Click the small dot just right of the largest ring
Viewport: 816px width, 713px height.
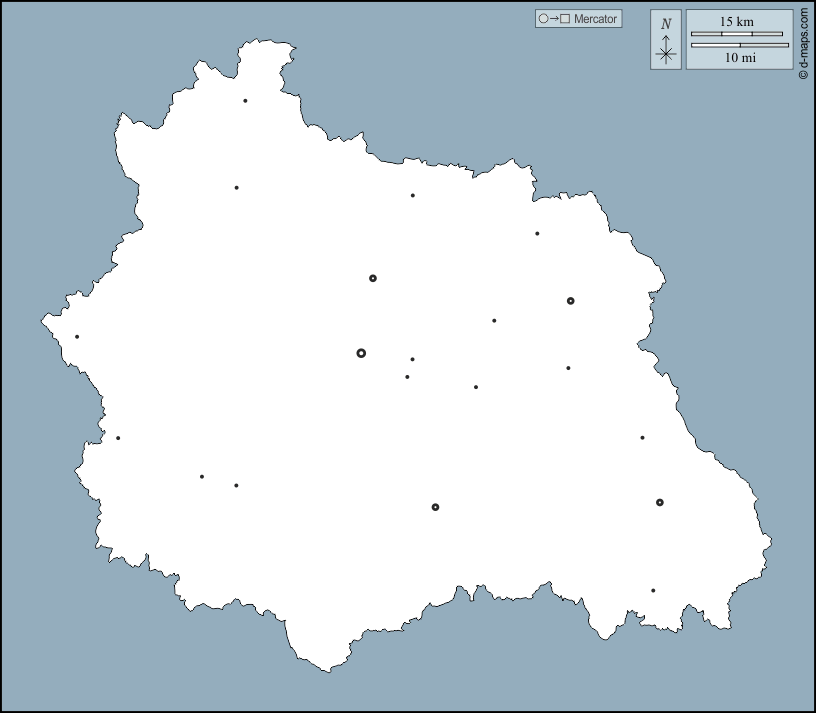pos(412,359)
